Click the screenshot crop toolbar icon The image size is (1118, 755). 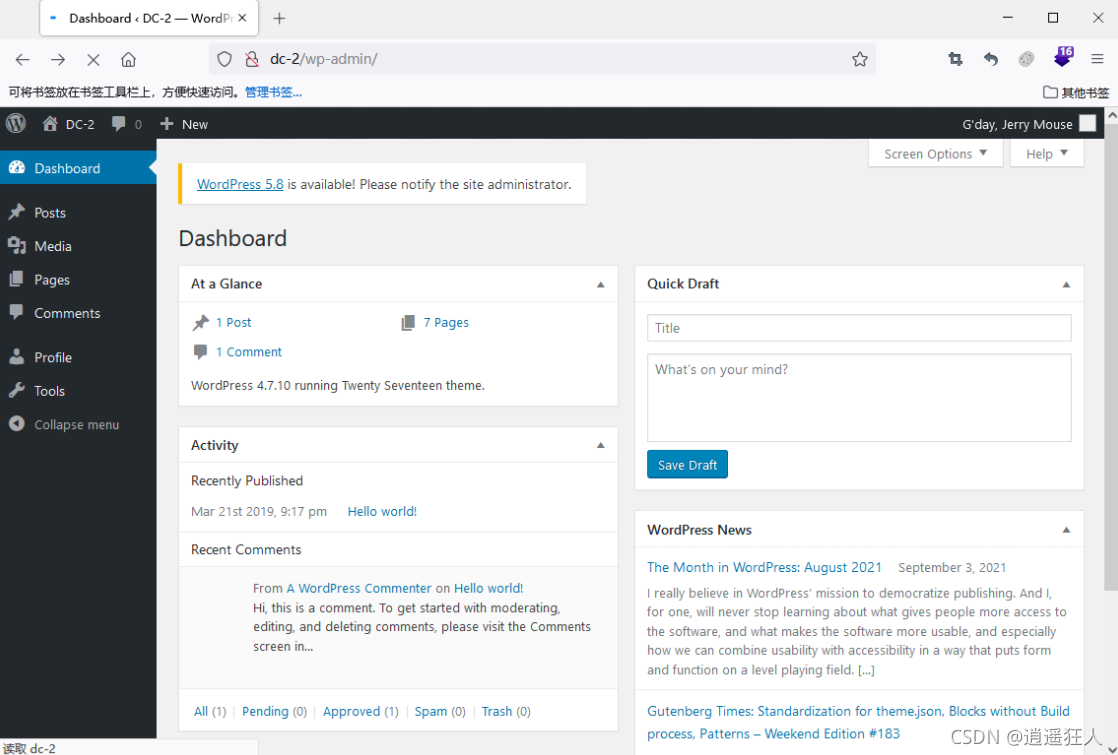[955, 59]
